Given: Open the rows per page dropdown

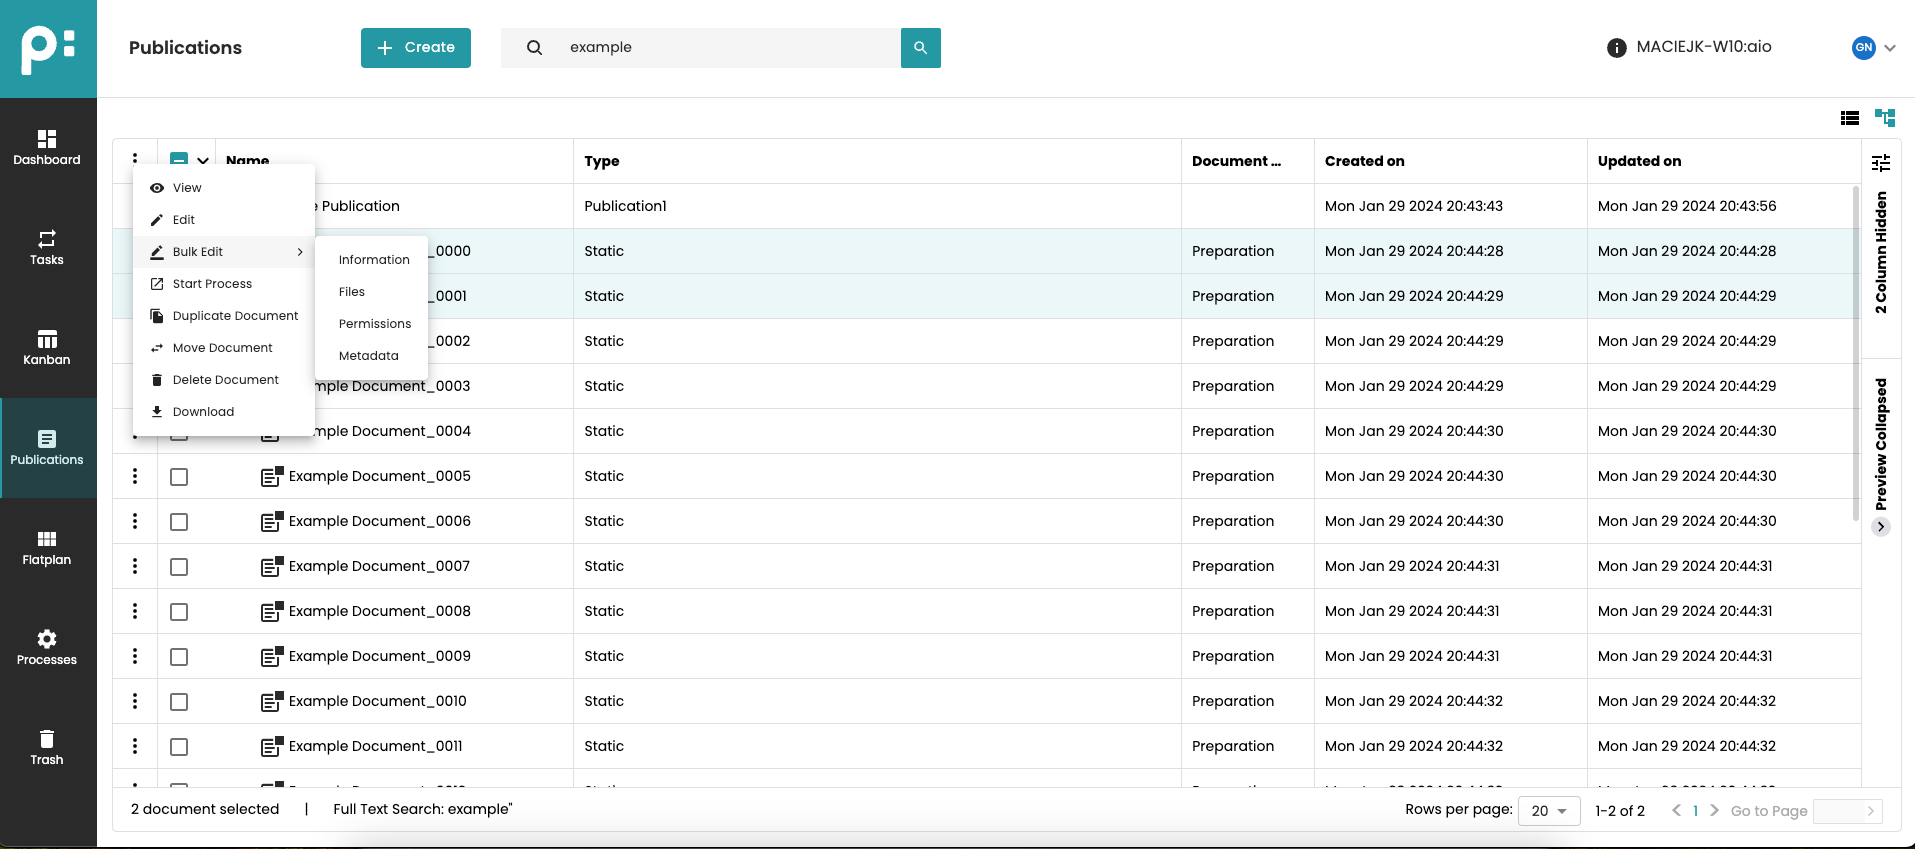Looking at the screenshot, I should coord(1548,811).
